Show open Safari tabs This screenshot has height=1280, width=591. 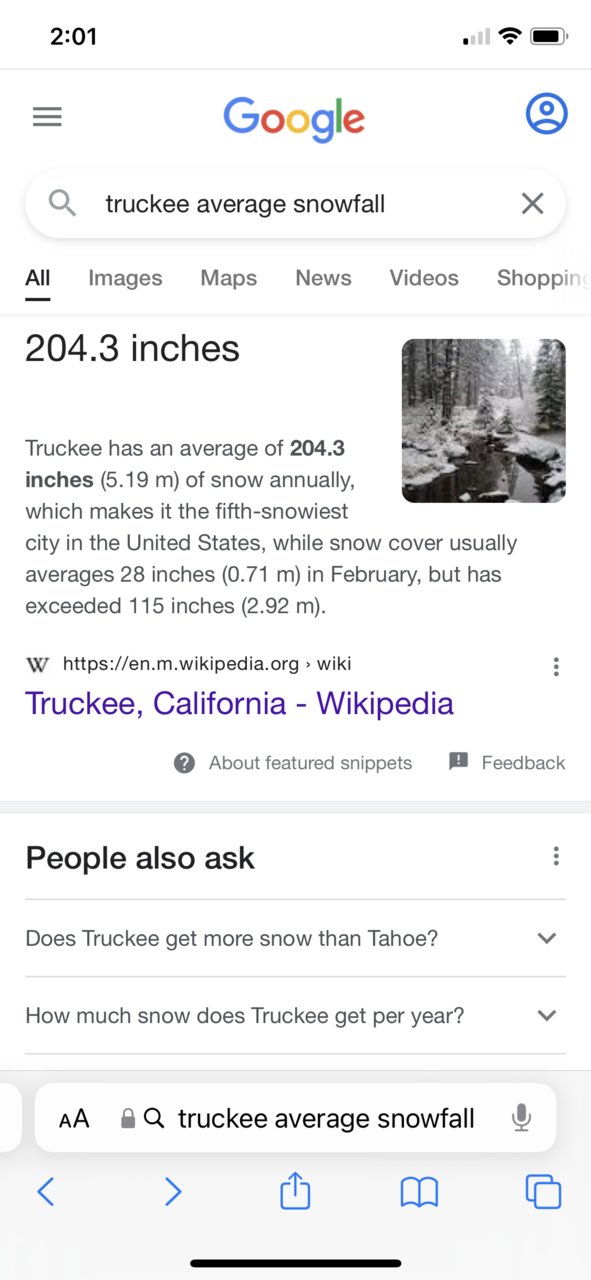tap(543, 1191)
